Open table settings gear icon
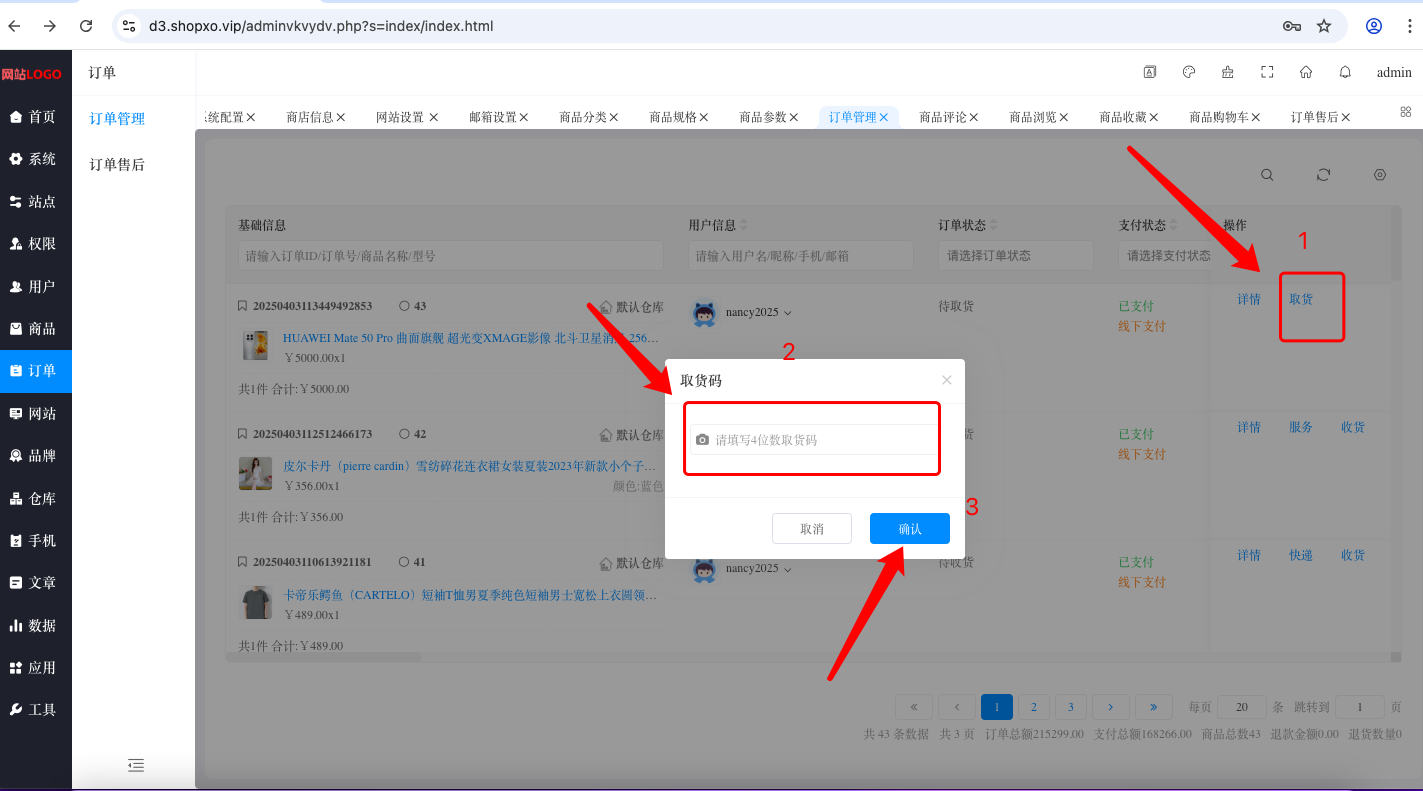Screen dimensions: 1423x791 pyautogui.click(x=1380, y=175)
